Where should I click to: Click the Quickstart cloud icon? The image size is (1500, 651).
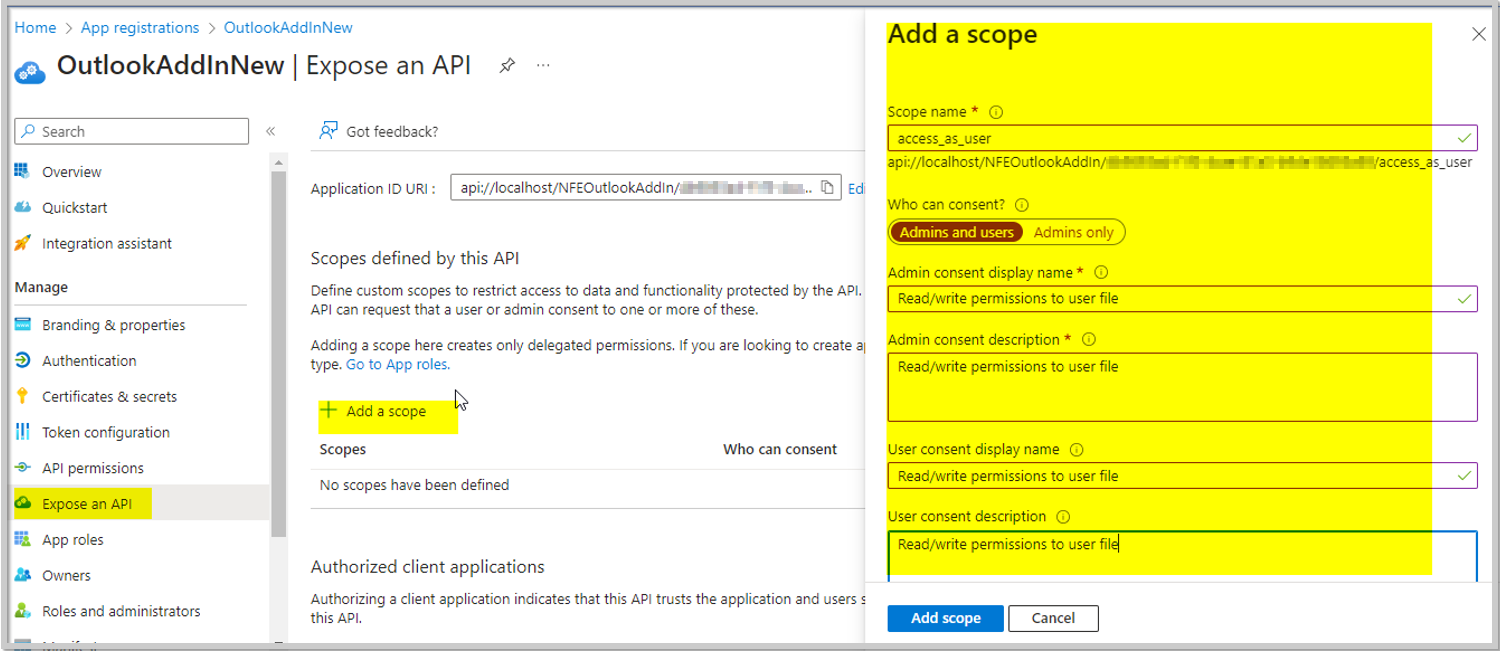coord(23,208)
